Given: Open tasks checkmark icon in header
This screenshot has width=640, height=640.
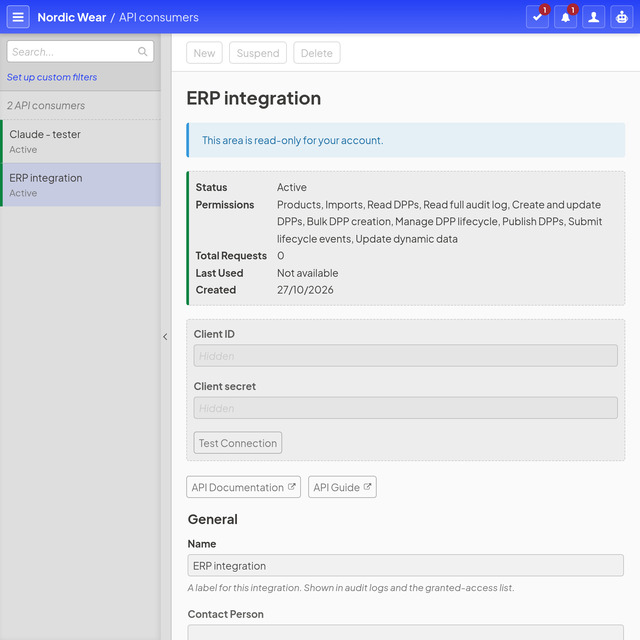Looking at the screenshot, I should click(537, 17).
